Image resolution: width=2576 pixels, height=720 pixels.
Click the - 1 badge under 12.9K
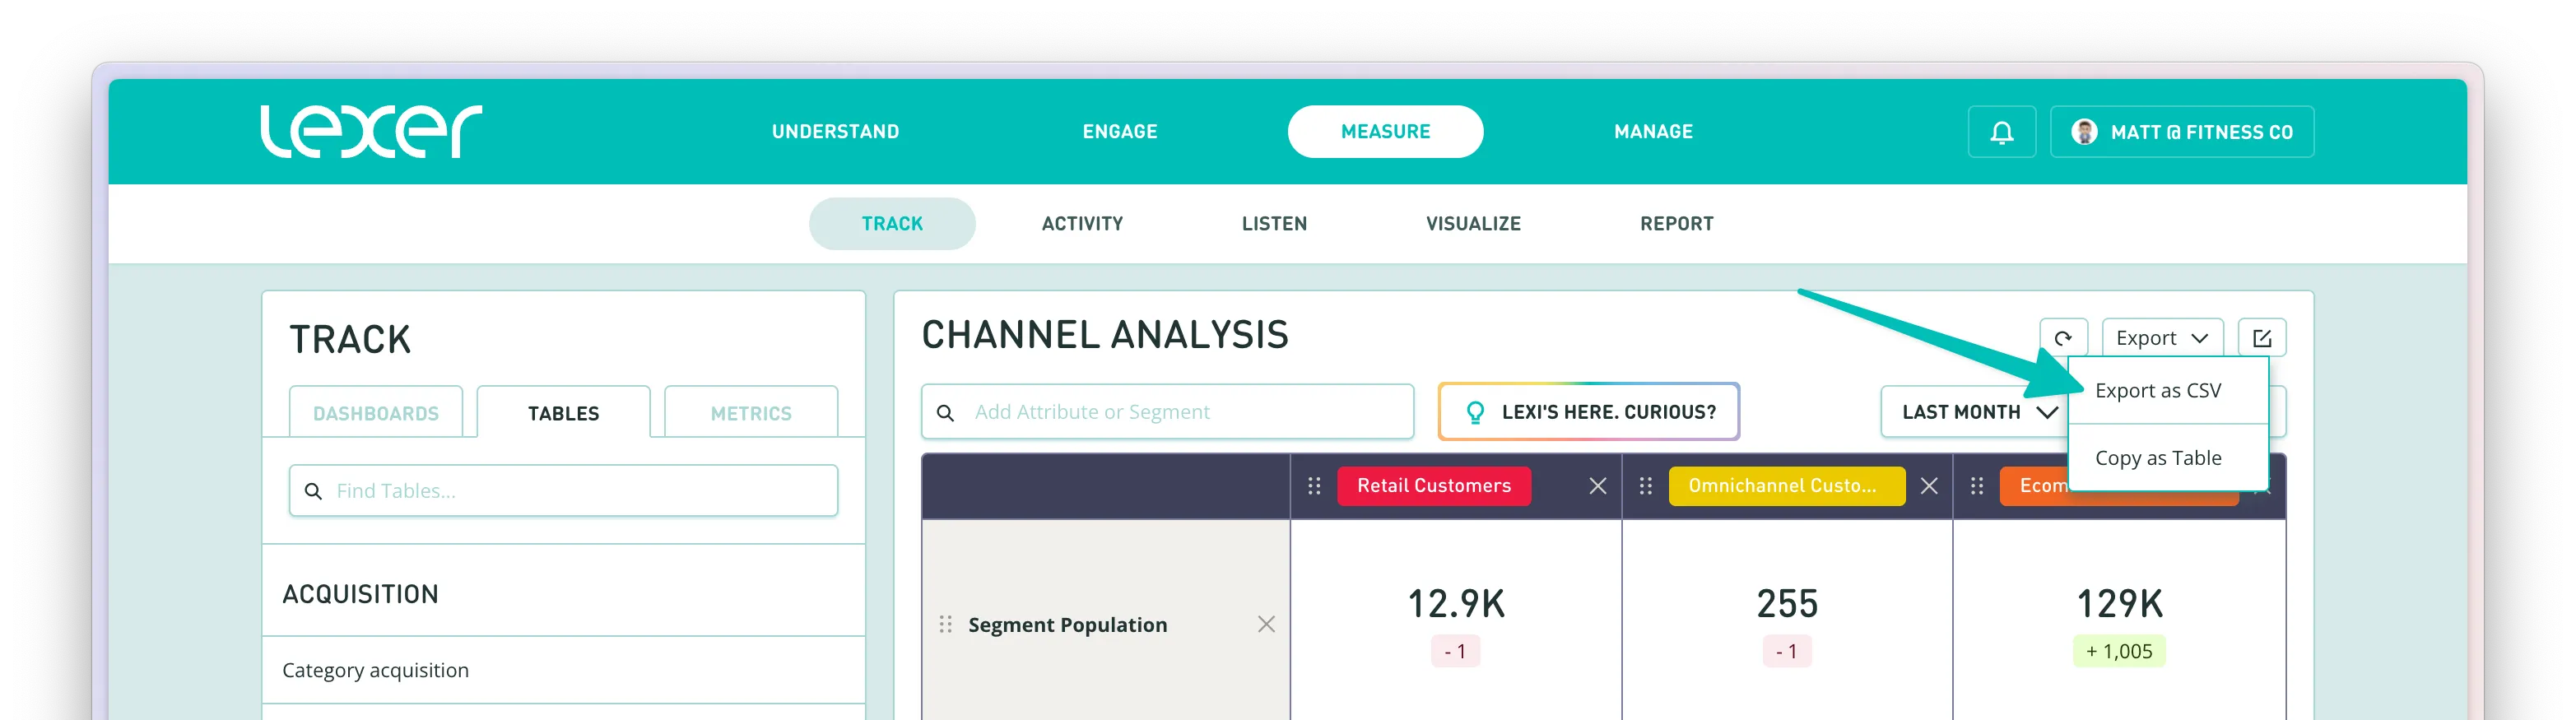coord(1455,651)
